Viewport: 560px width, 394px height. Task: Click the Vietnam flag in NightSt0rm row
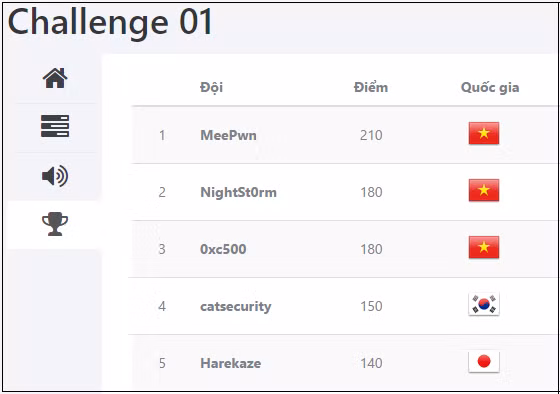coord(484,190)
